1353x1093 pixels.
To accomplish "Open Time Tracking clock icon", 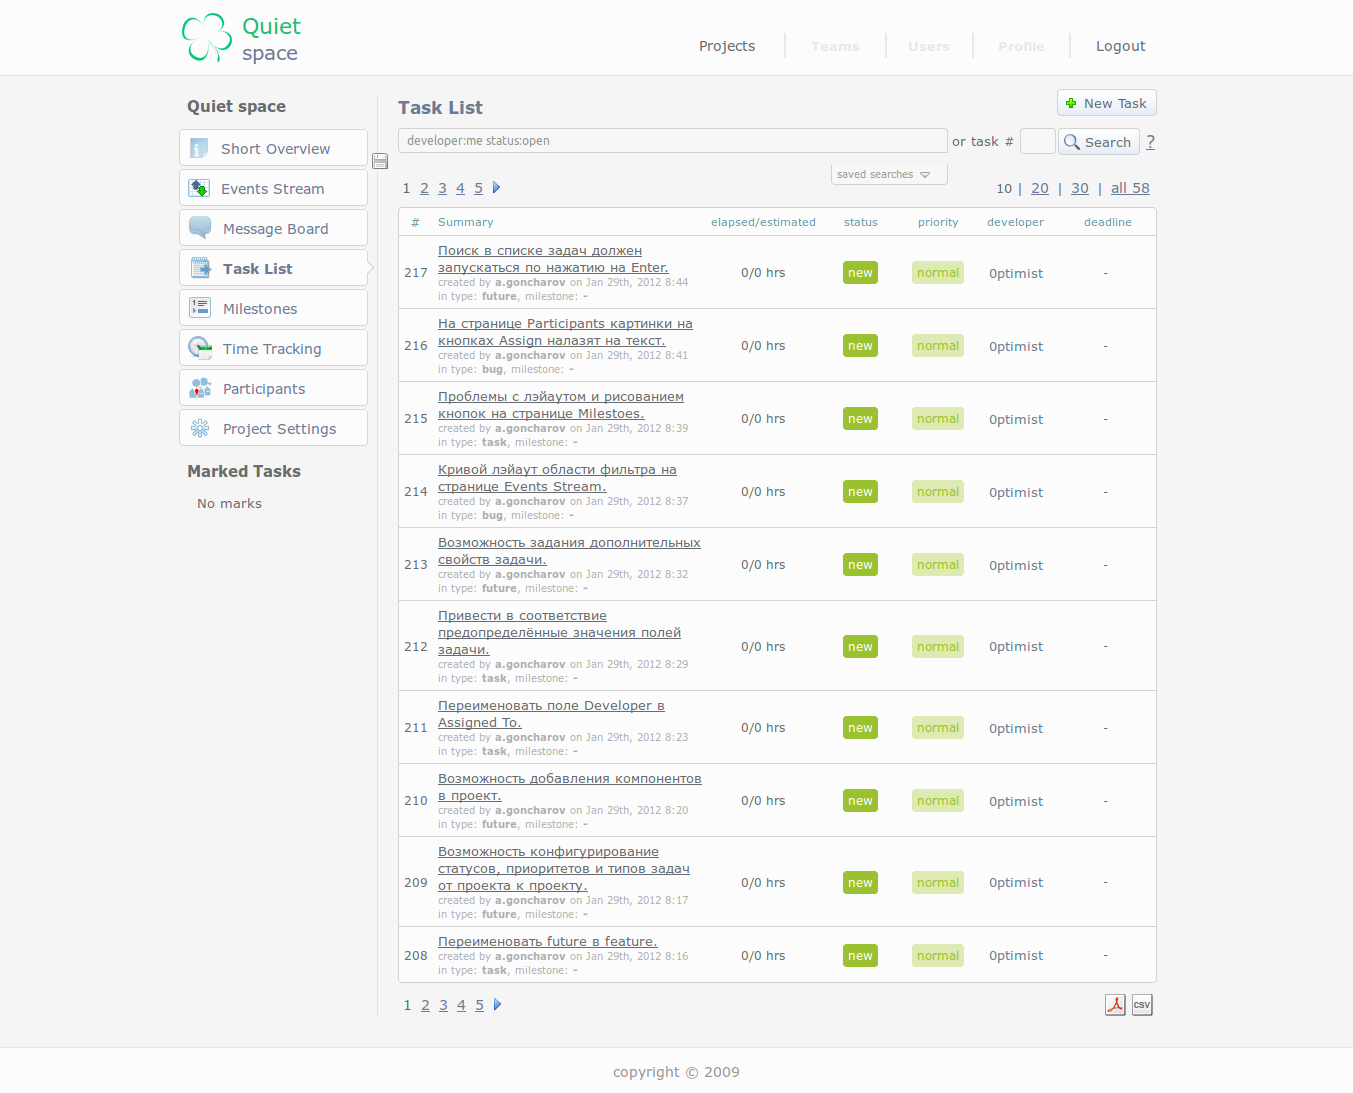I will [200, 348].
